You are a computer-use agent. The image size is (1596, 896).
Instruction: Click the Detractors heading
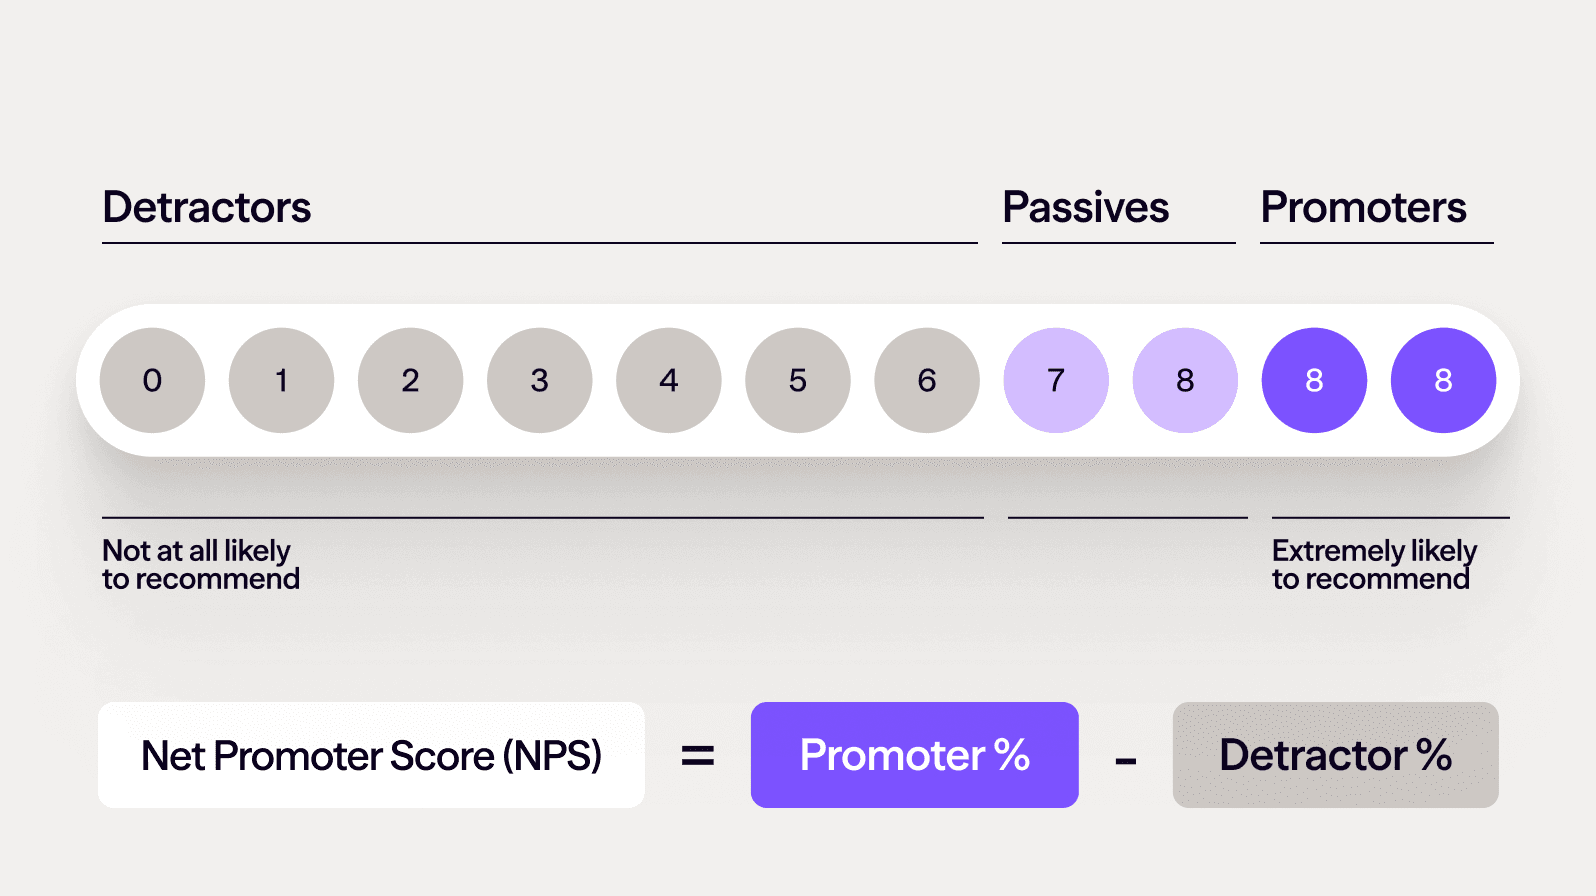207,208
